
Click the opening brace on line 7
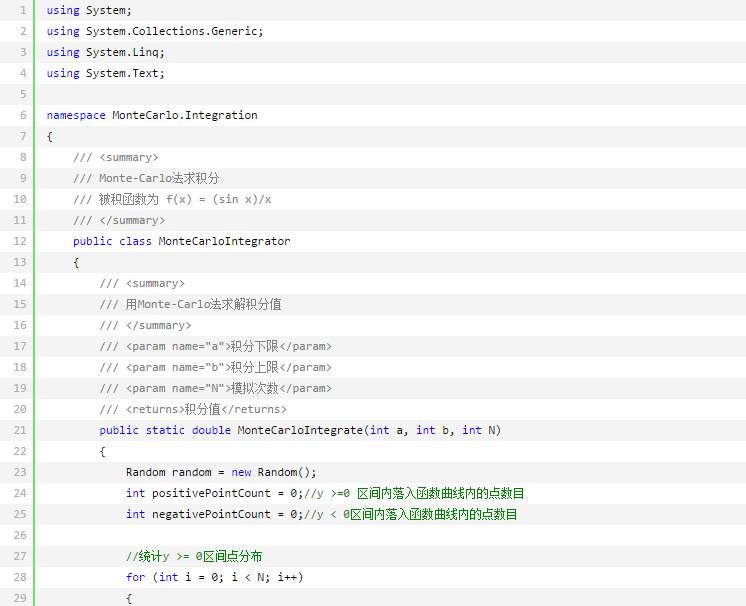pyautogui.click(x=49, y=137)
